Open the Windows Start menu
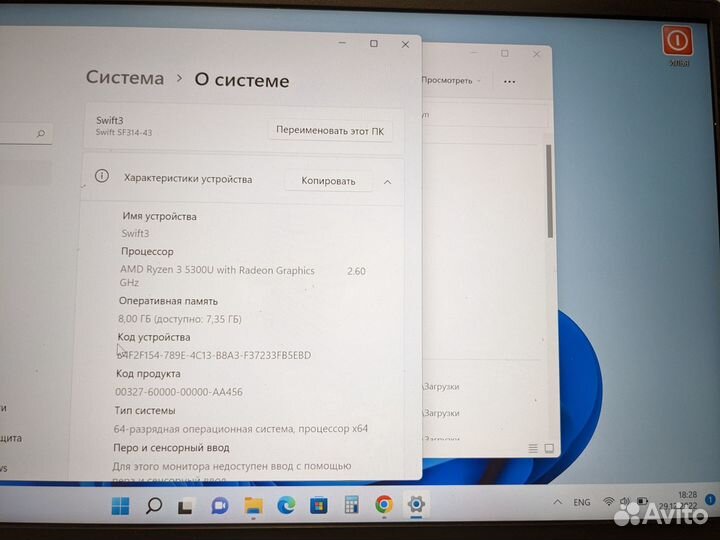This screenshot has width=720, height=540. point(121,506)
